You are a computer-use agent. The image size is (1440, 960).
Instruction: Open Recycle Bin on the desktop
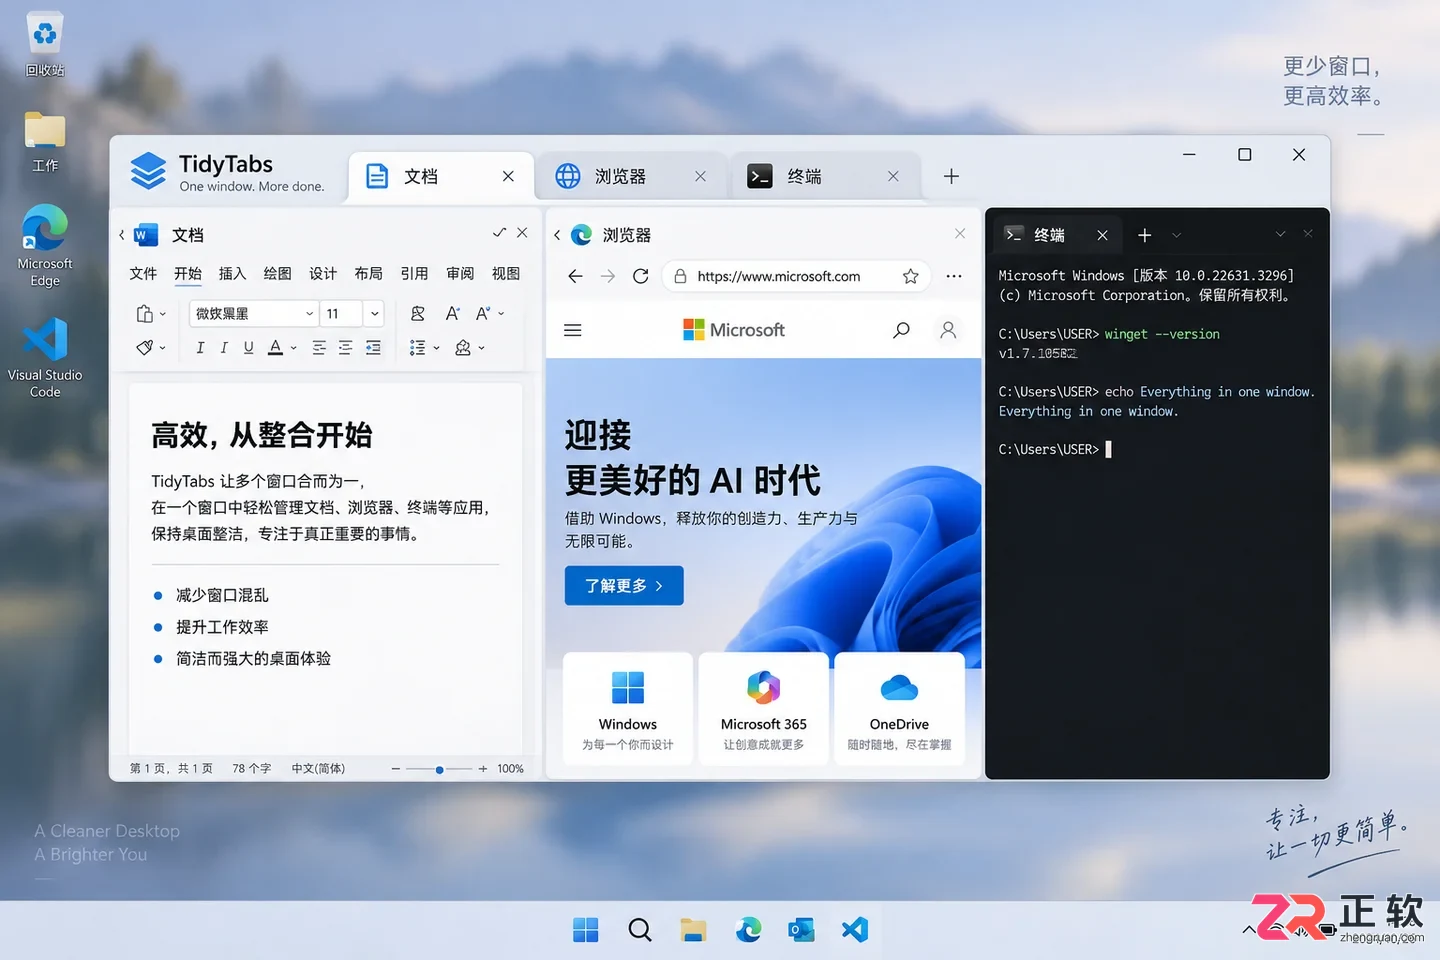[x=45, y=46]
